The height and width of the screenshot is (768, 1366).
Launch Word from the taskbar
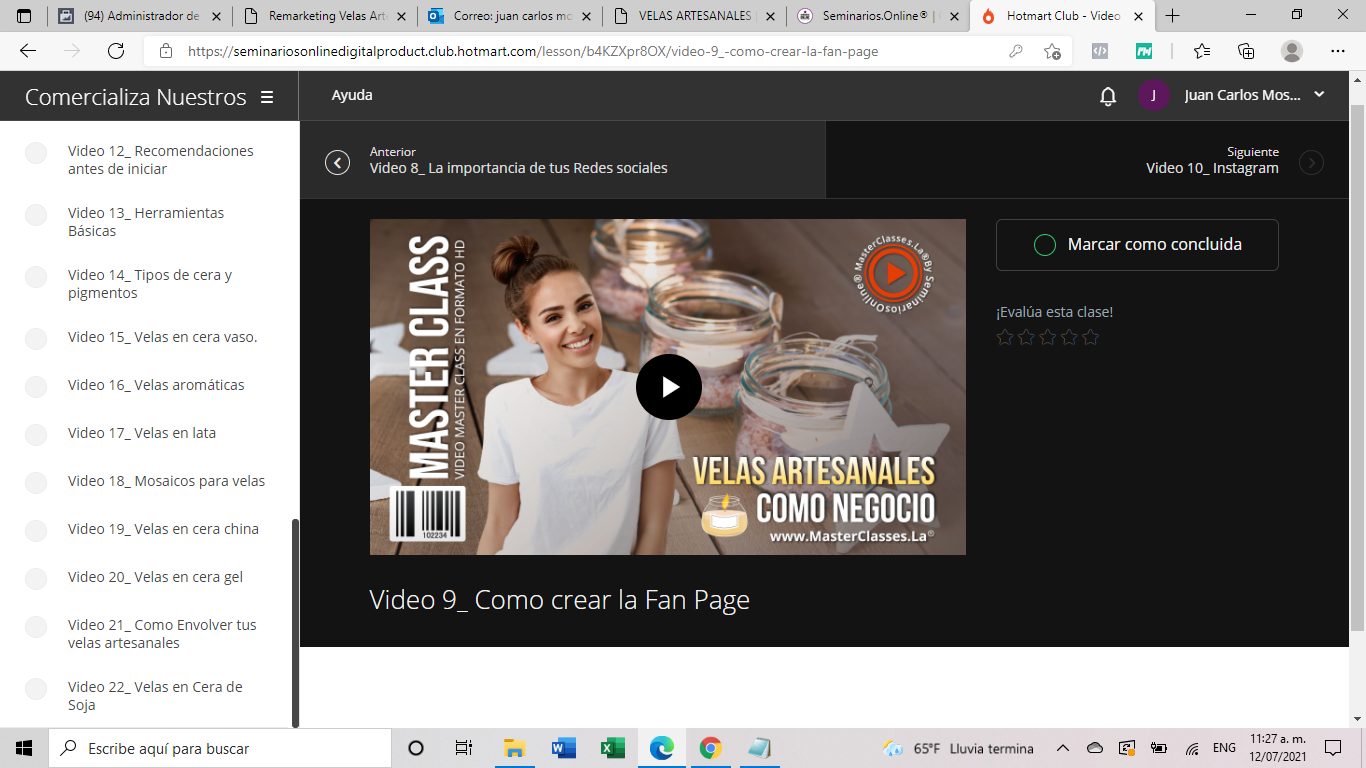pos(563,748)
